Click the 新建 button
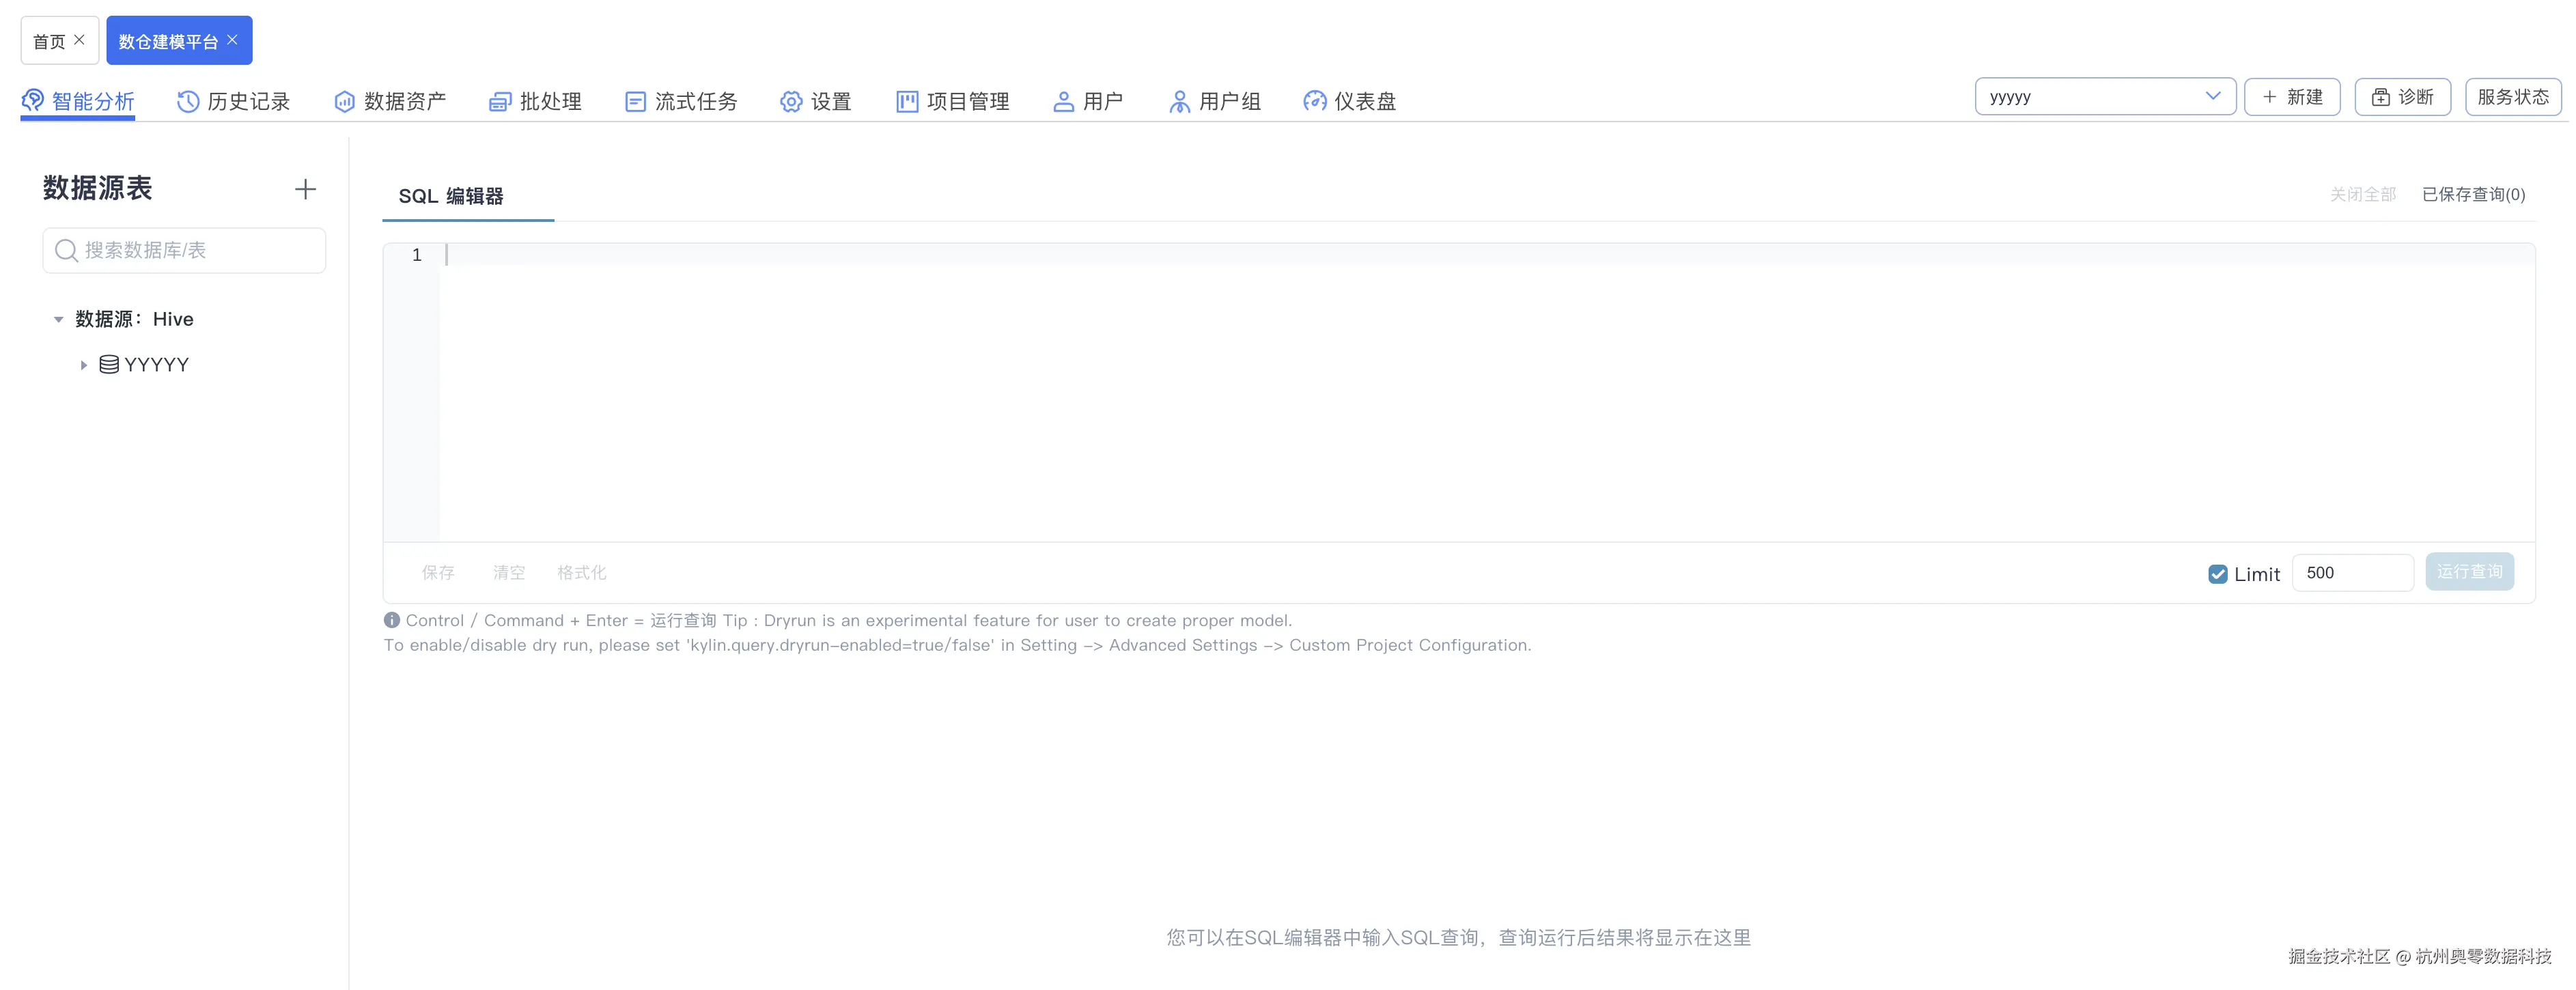2576x990 pixels. point(2292,96)
